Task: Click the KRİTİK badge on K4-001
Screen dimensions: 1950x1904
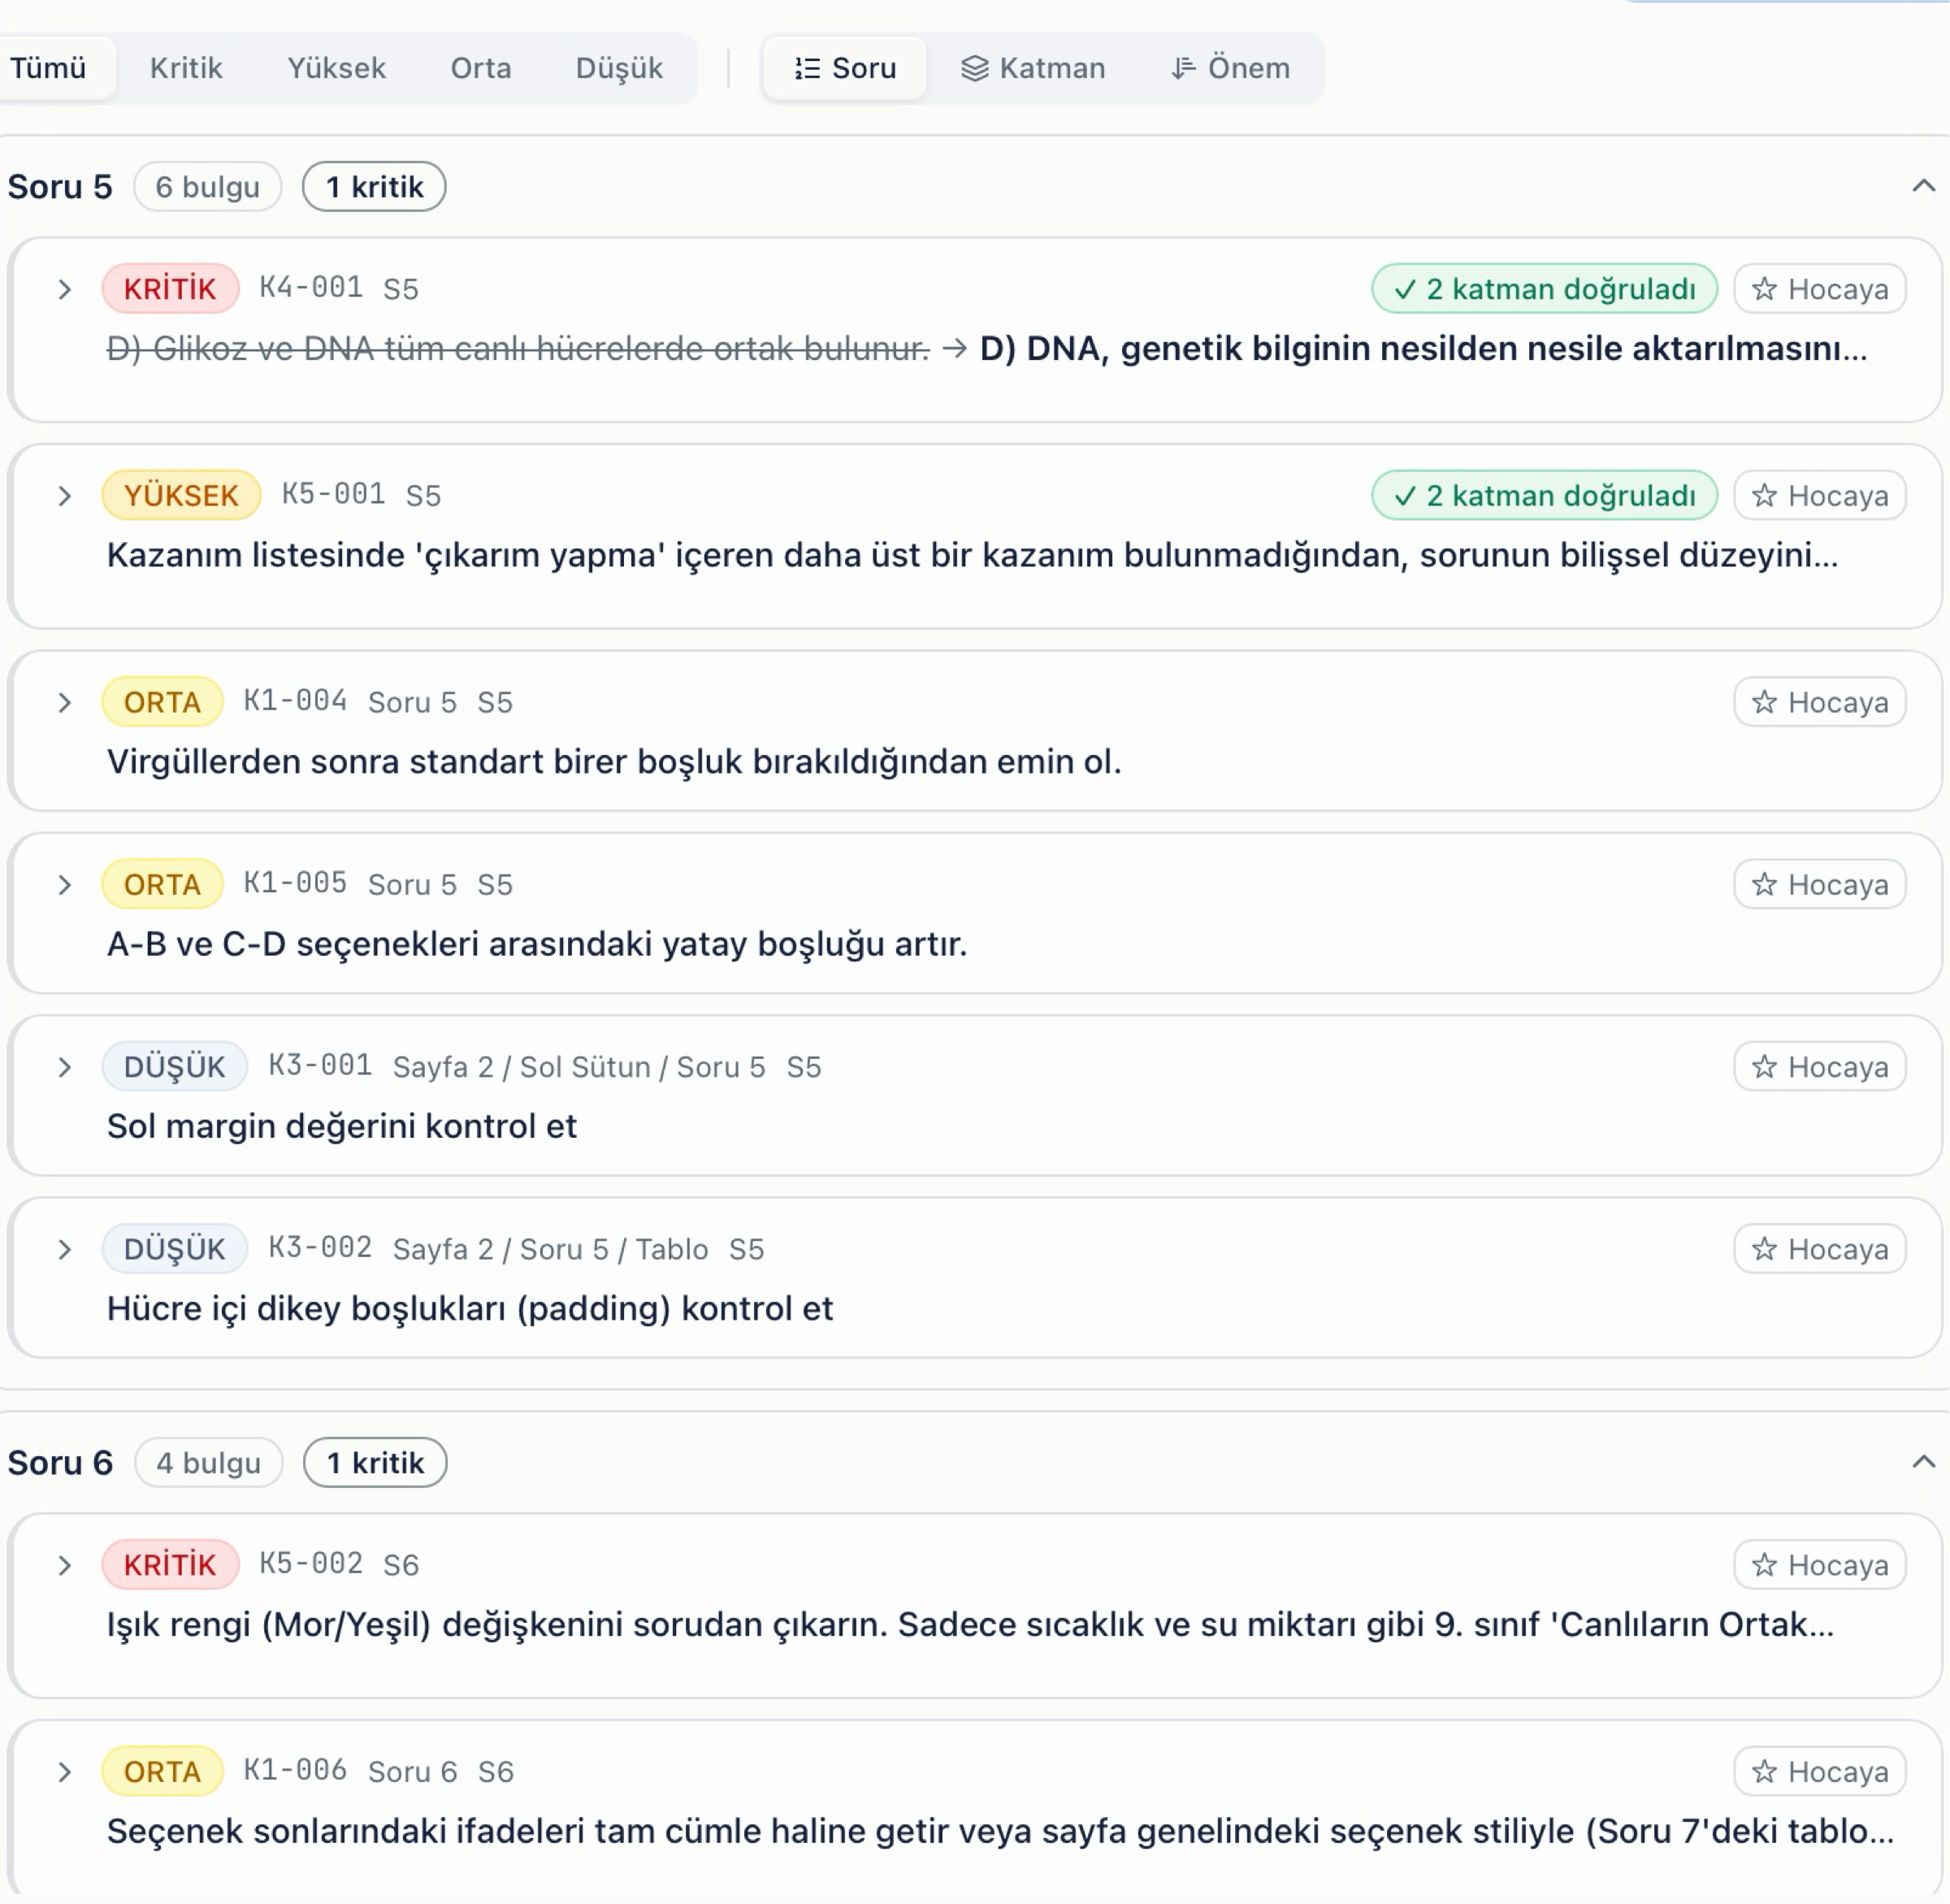Action: [170, 289]
